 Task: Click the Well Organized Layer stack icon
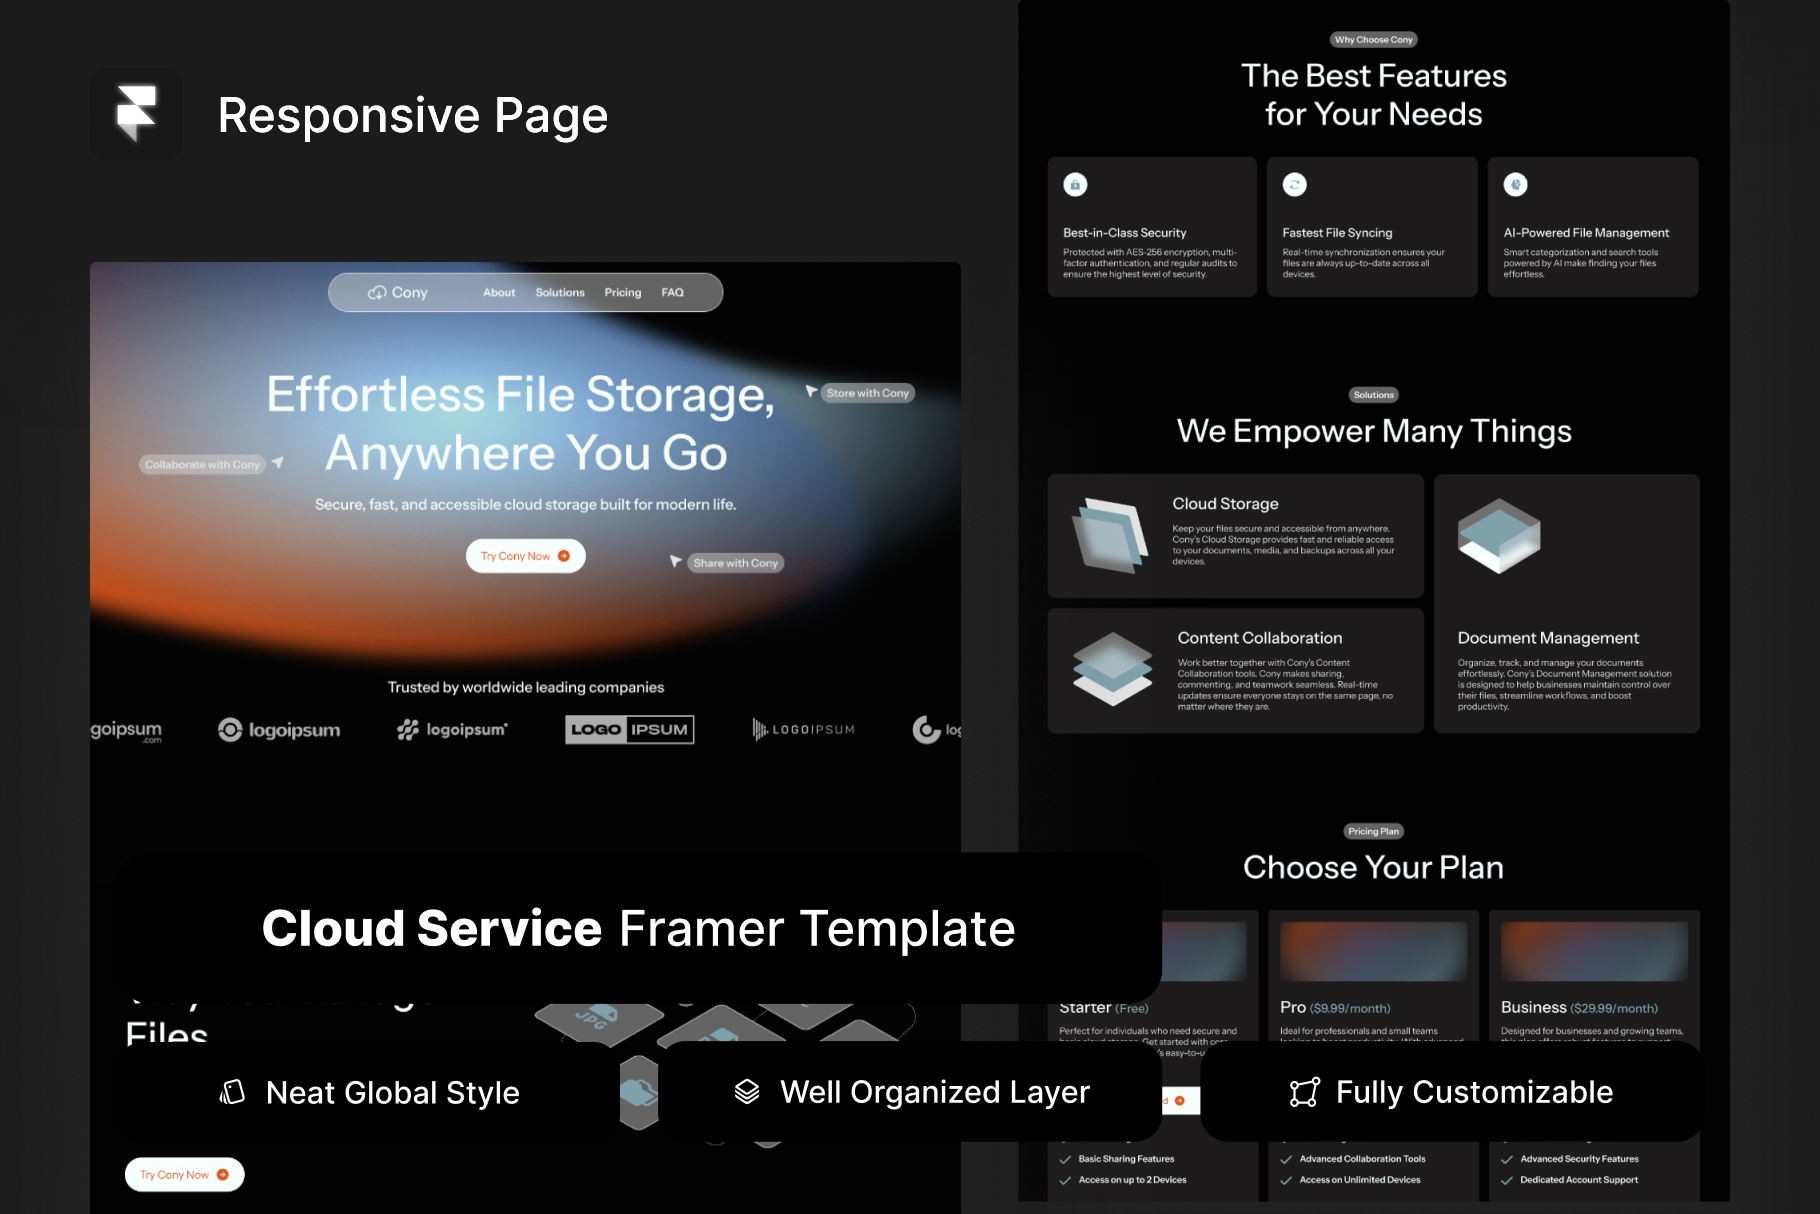click(x=747, y=1092)
